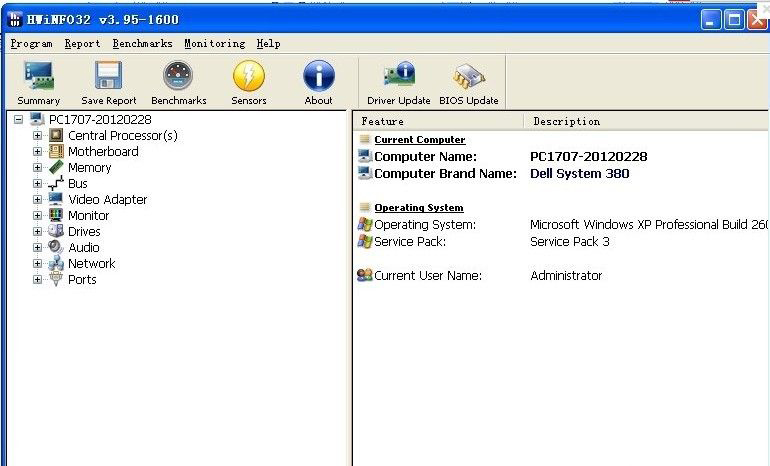
Task: Select the Video Adapter tree label
Action: pos(108,199)
